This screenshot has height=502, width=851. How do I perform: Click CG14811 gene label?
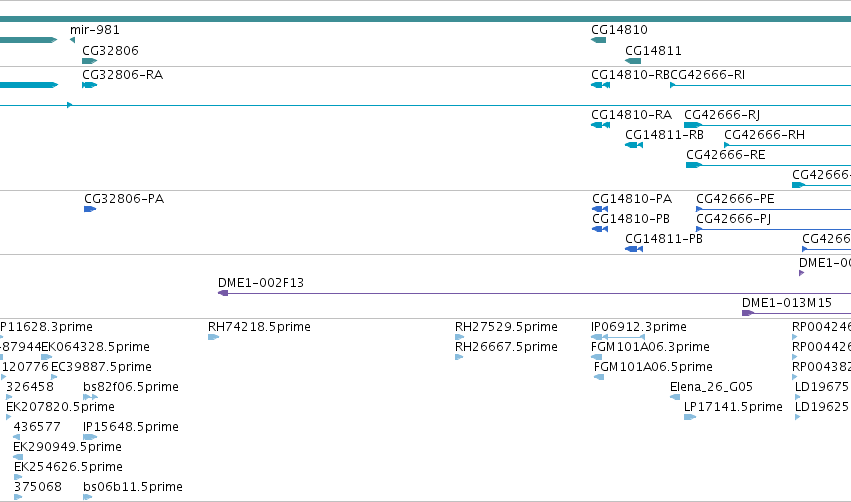[653, 50]
